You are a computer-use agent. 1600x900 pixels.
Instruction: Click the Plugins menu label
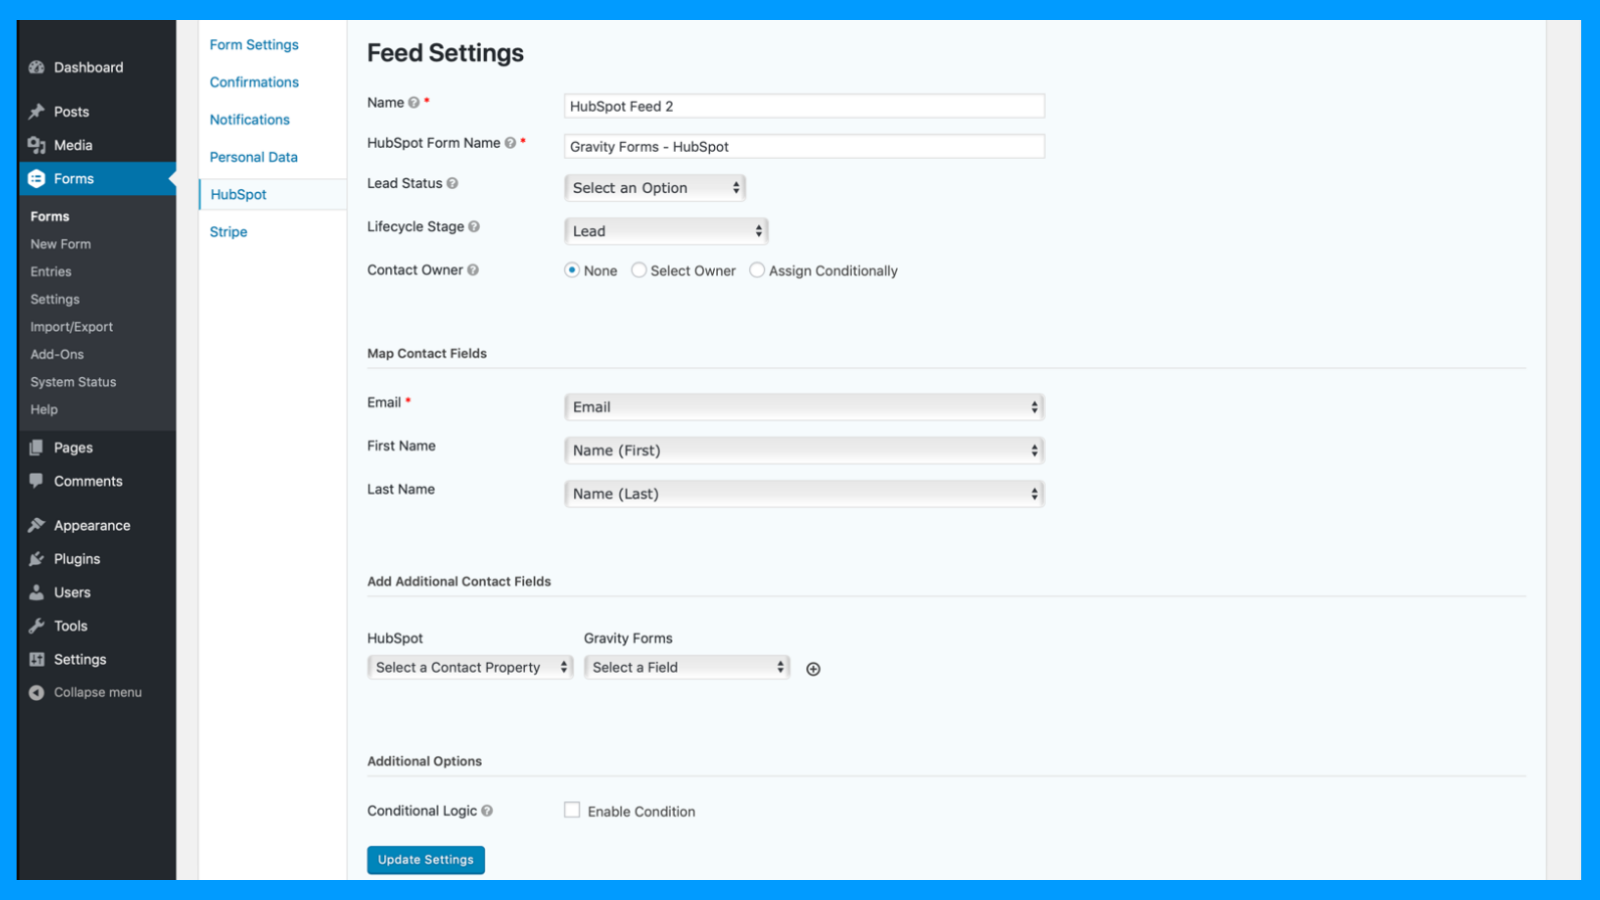77,559
